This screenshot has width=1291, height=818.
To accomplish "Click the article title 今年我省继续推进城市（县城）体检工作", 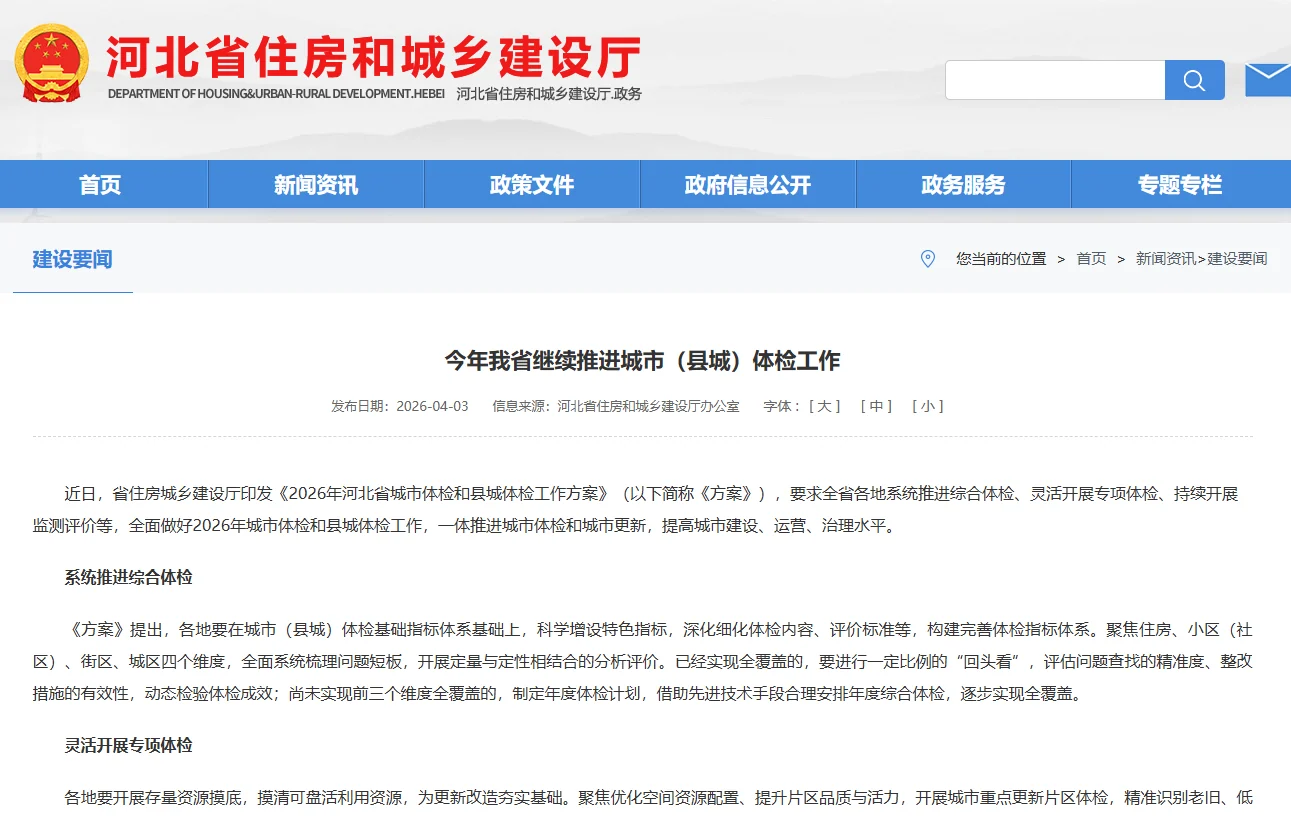I will [x=643, y=361].
